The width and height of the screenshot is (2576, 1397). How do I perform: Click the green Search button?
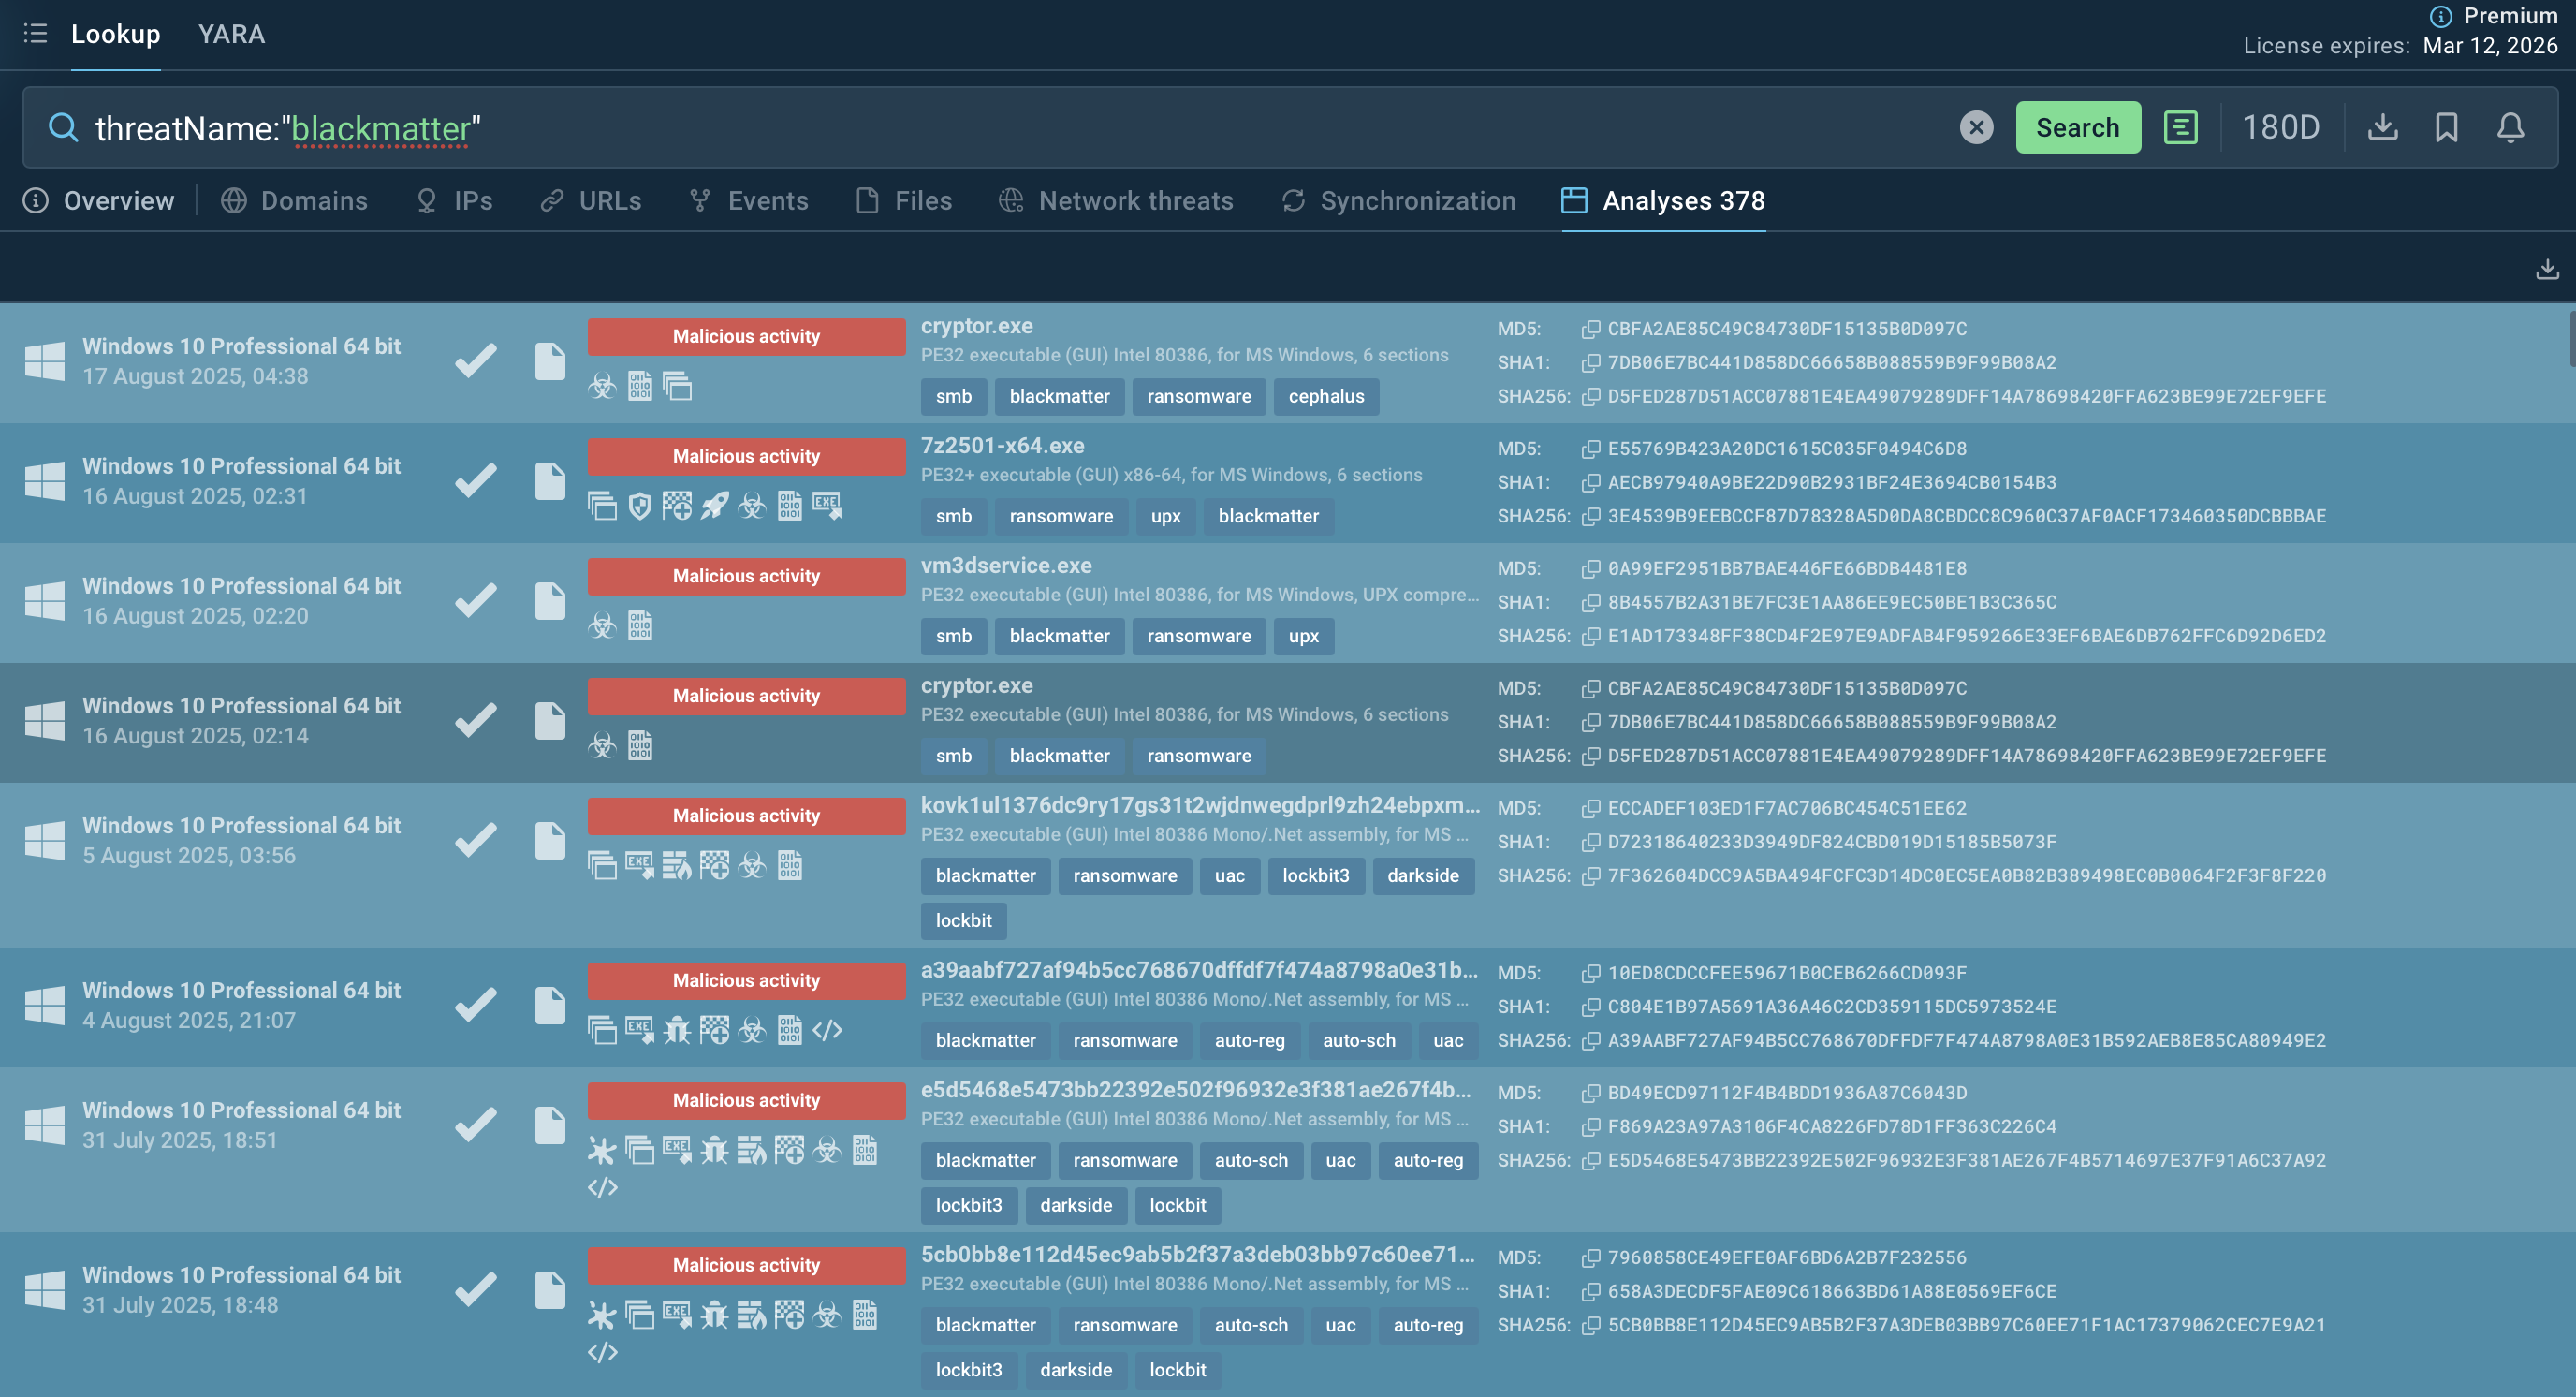[x=2078, y=127]
